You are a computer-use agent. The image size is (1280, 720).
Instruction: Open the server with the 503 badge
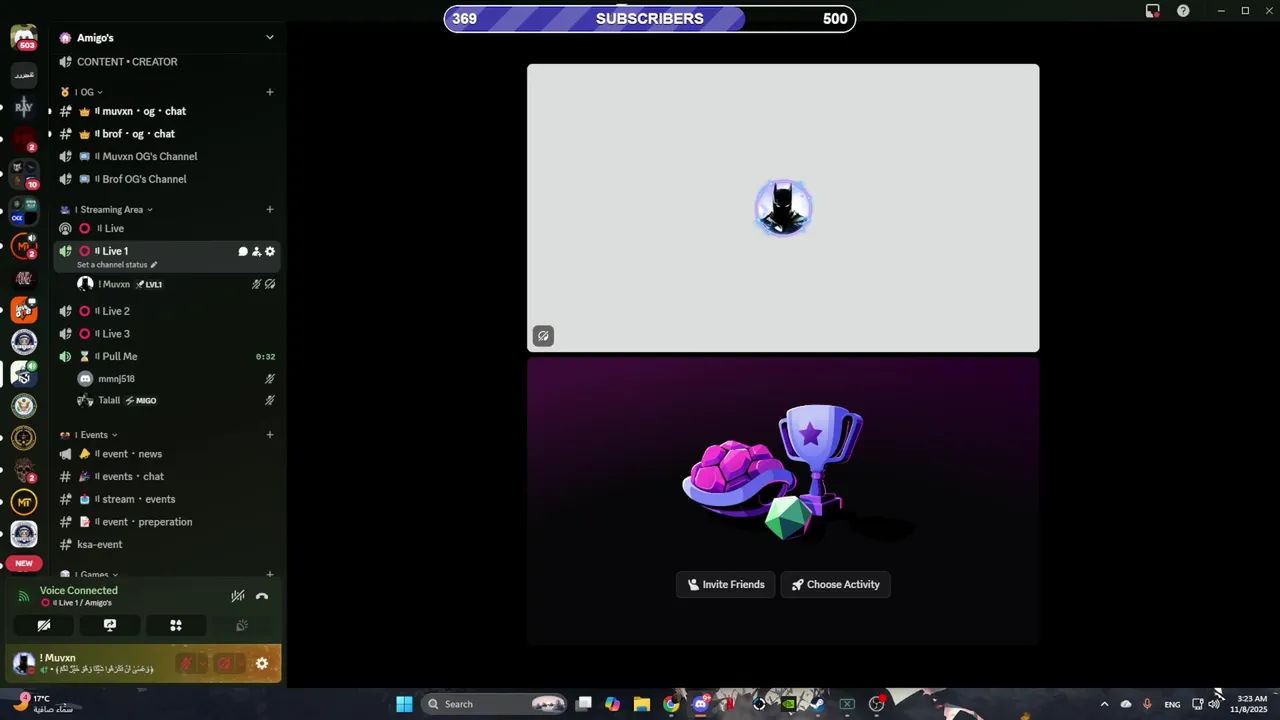24,38
